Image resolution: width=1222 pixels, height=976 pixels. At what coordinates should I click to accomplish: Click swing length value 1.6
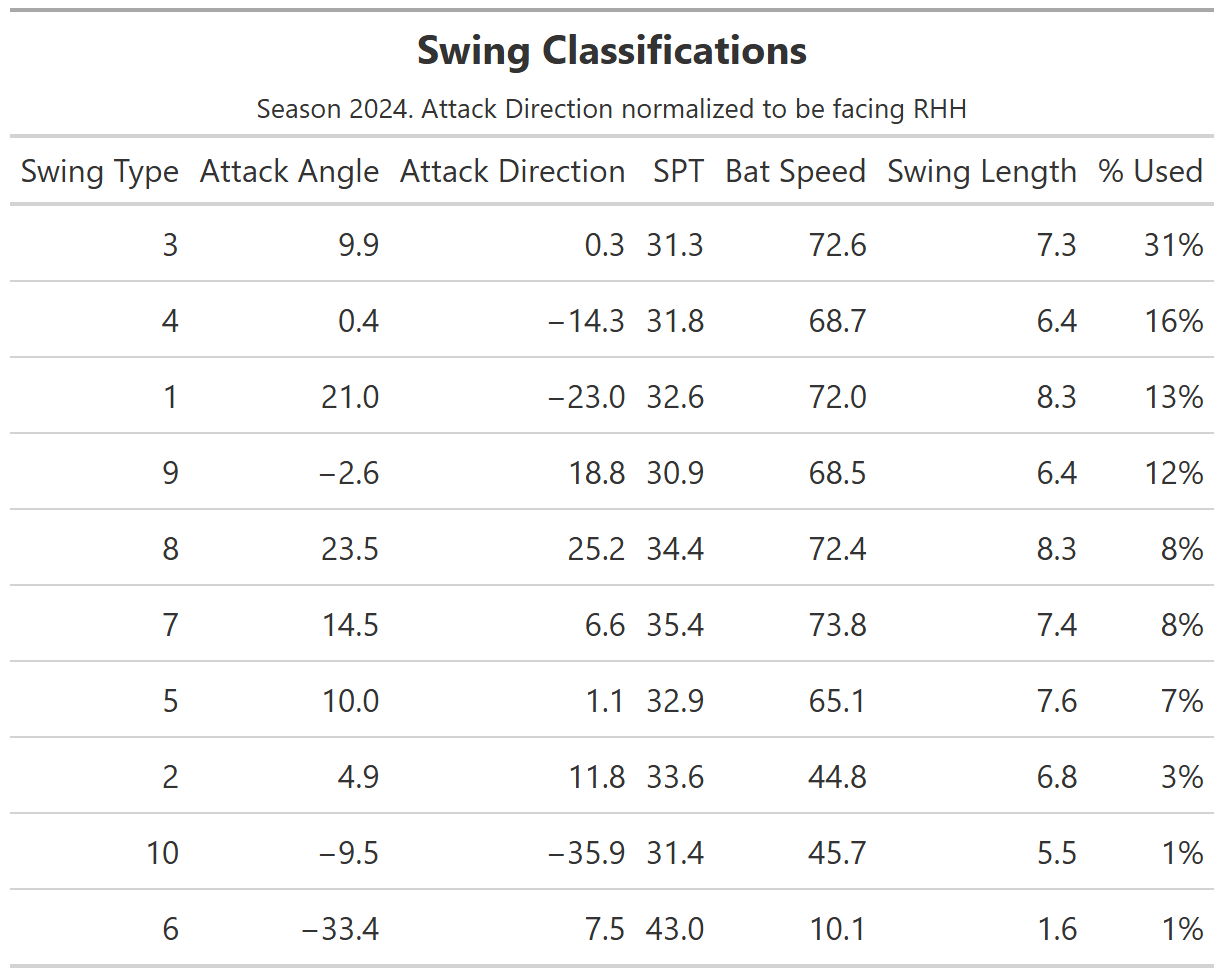click(1057, 929)
